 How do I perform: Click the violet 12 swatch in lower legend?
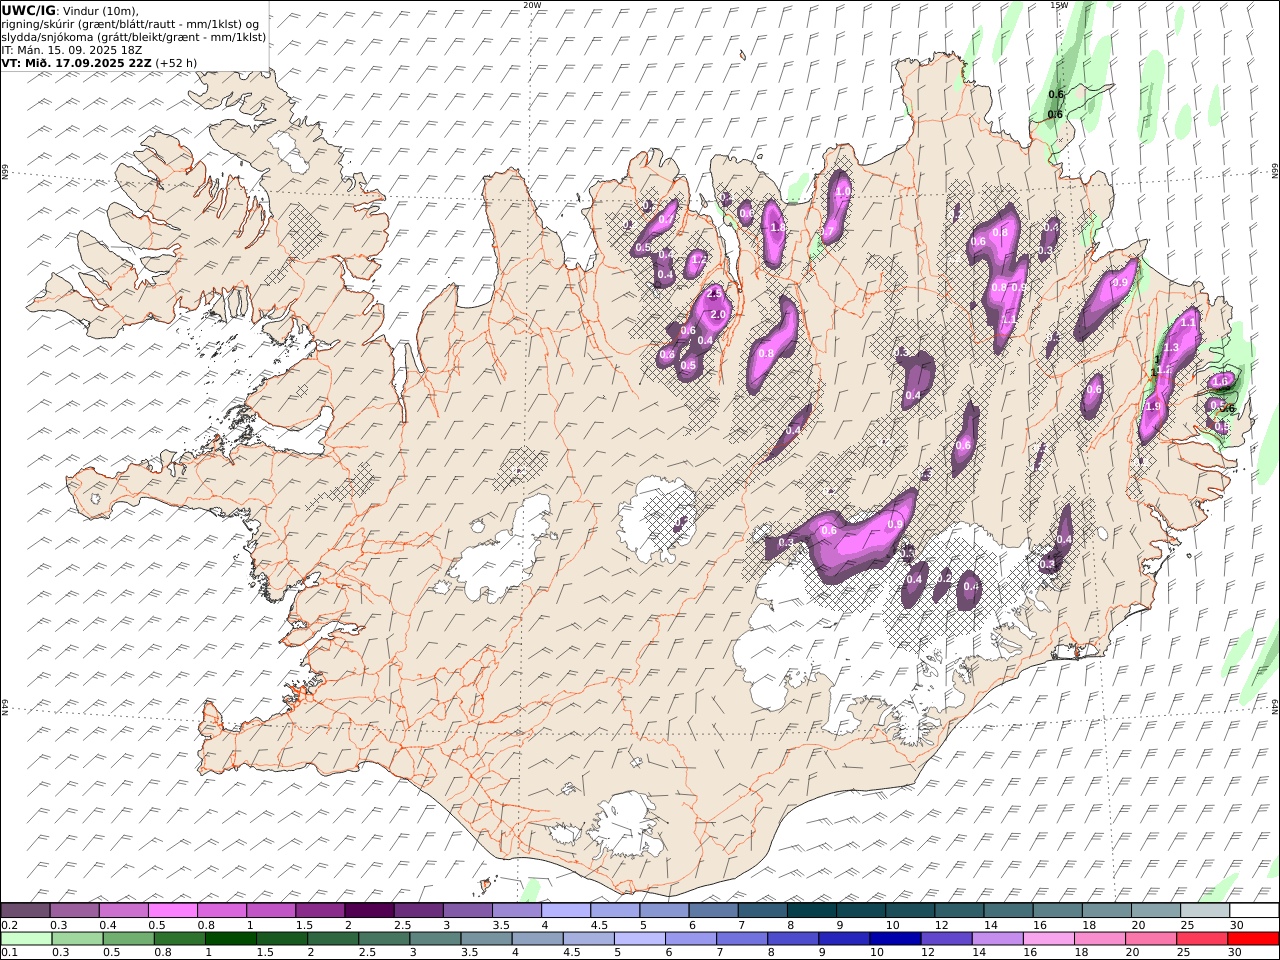pos(947,939)
